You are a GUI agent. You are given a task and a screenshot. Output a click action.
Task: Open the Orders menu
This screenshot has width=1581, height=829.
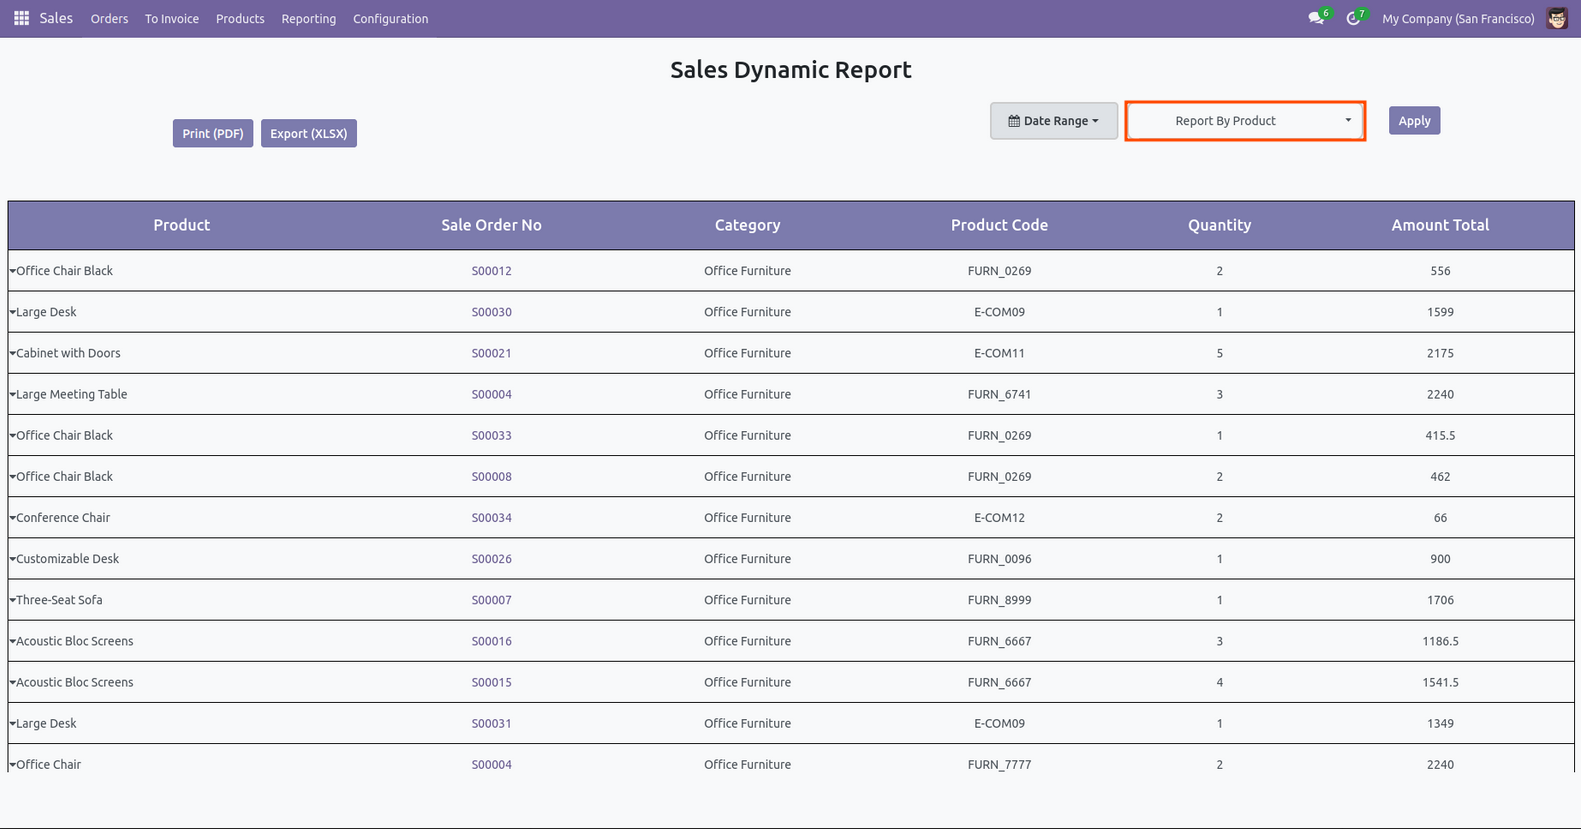(109, 19)
